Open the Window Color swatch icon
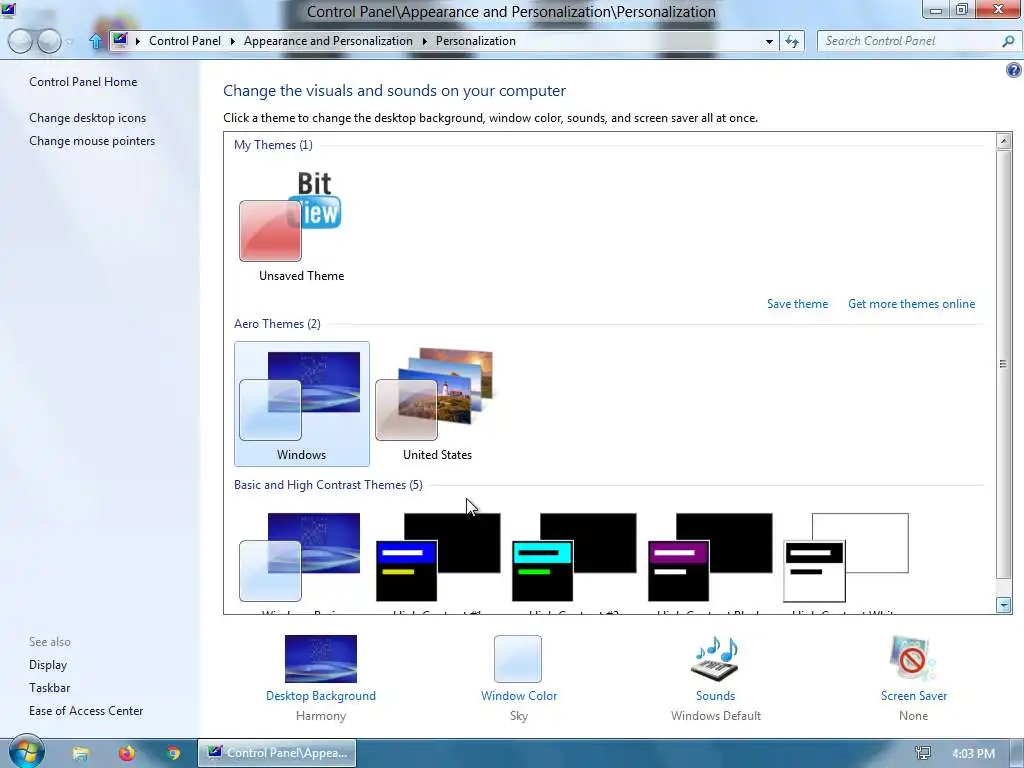1024x768 pixels. coord(518,659)
